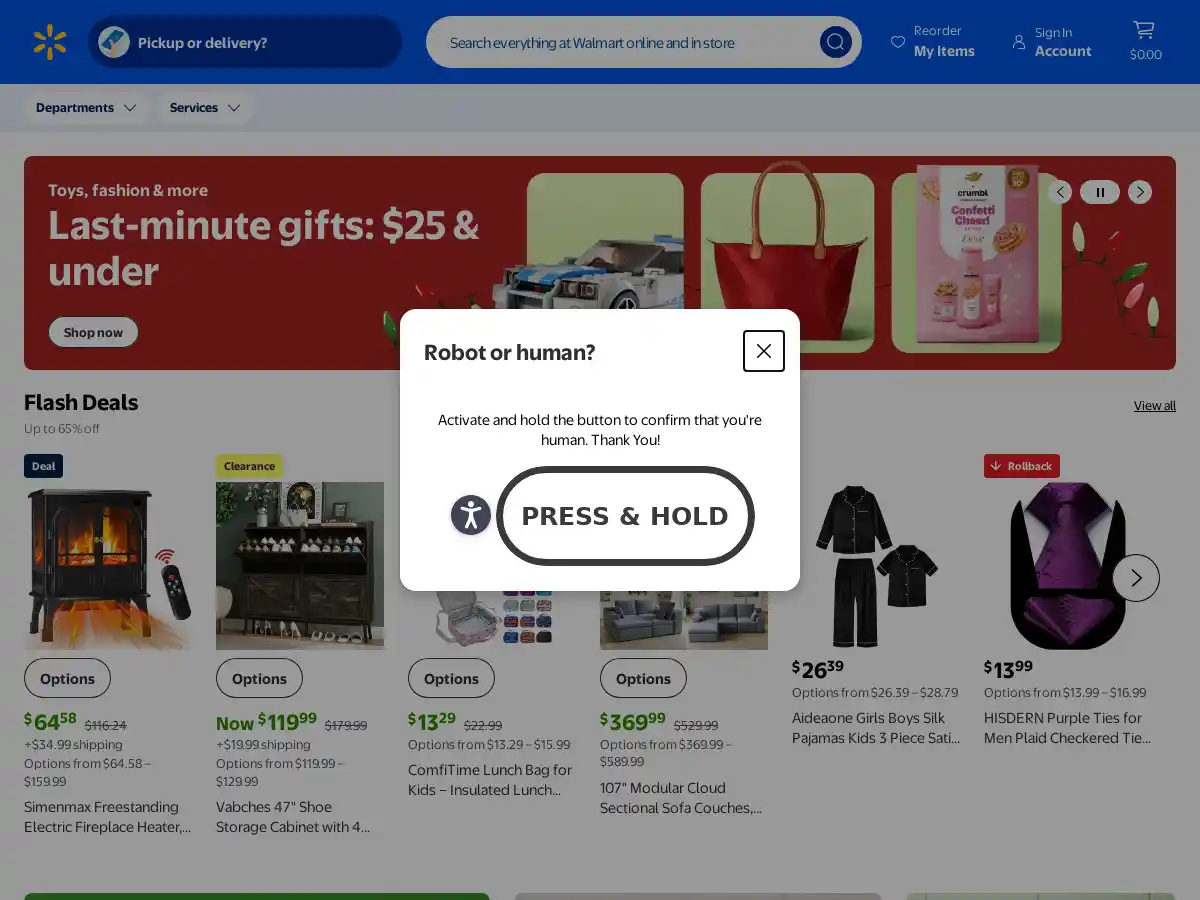Advance the banner carousel with right arrow
Screen dimensions: 1200x900
point(1139,192)
